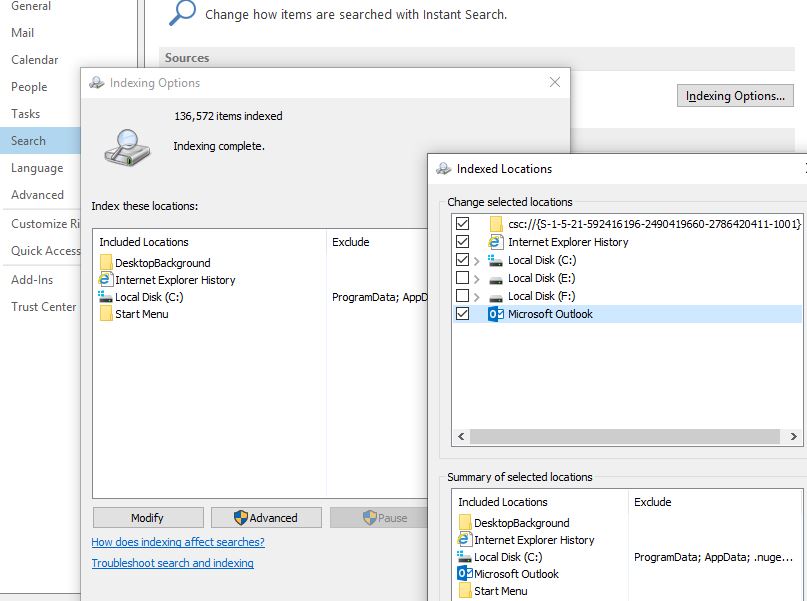
Task: Click the csc folder icon in locations tree
Action: pyautogui.click(x=495, y=224)
